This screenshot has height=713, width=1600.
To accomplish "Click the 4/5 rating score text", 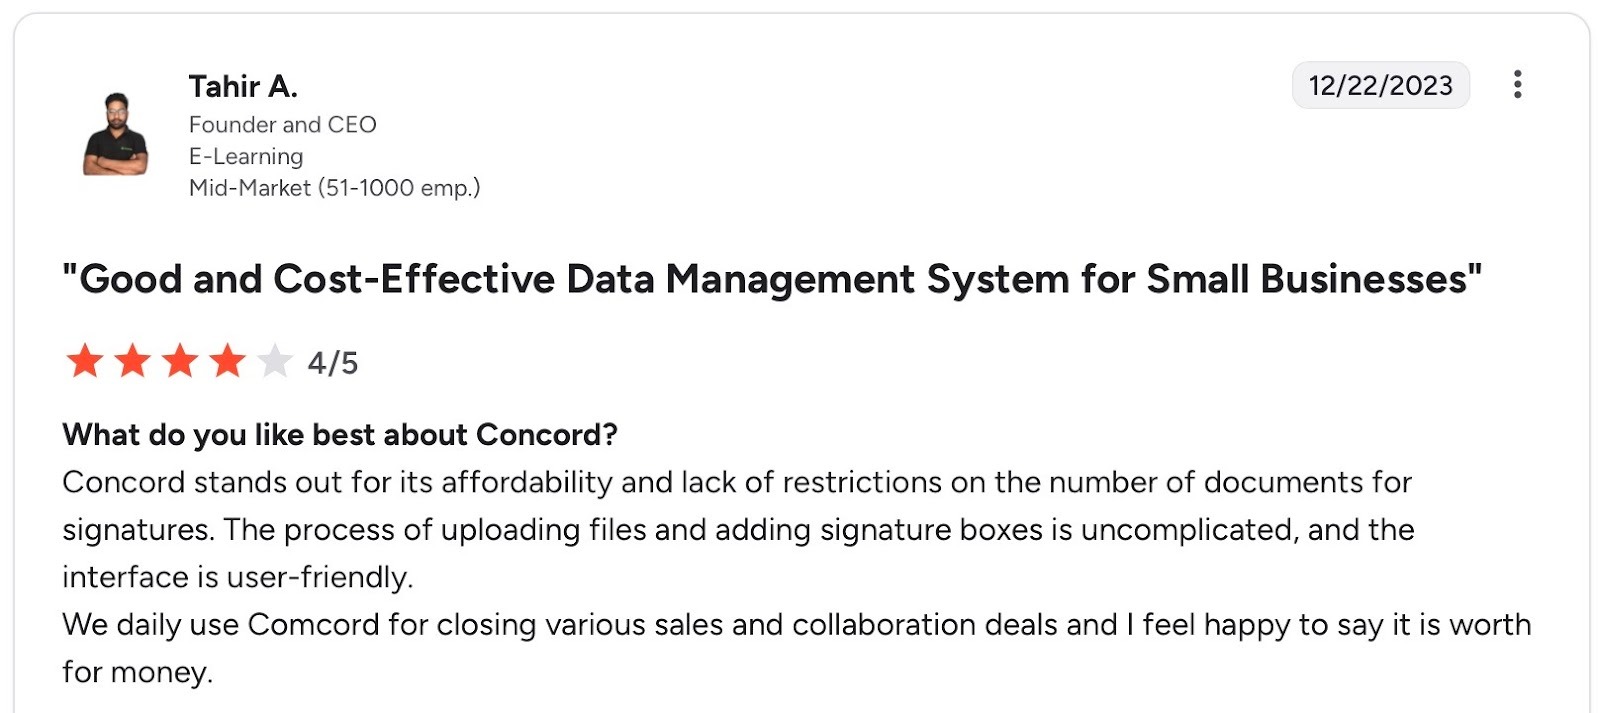I will click(332, 364).
